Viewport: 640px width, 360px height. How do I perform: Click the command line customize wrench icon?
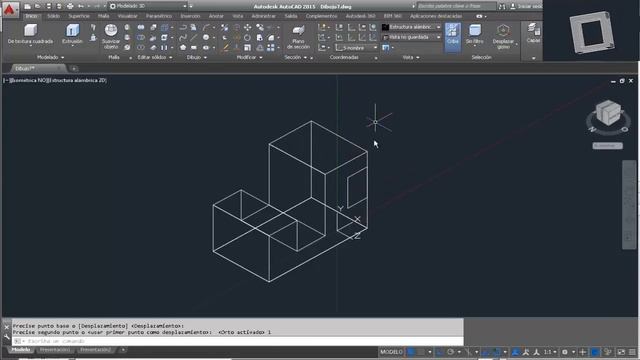[7, 337]
